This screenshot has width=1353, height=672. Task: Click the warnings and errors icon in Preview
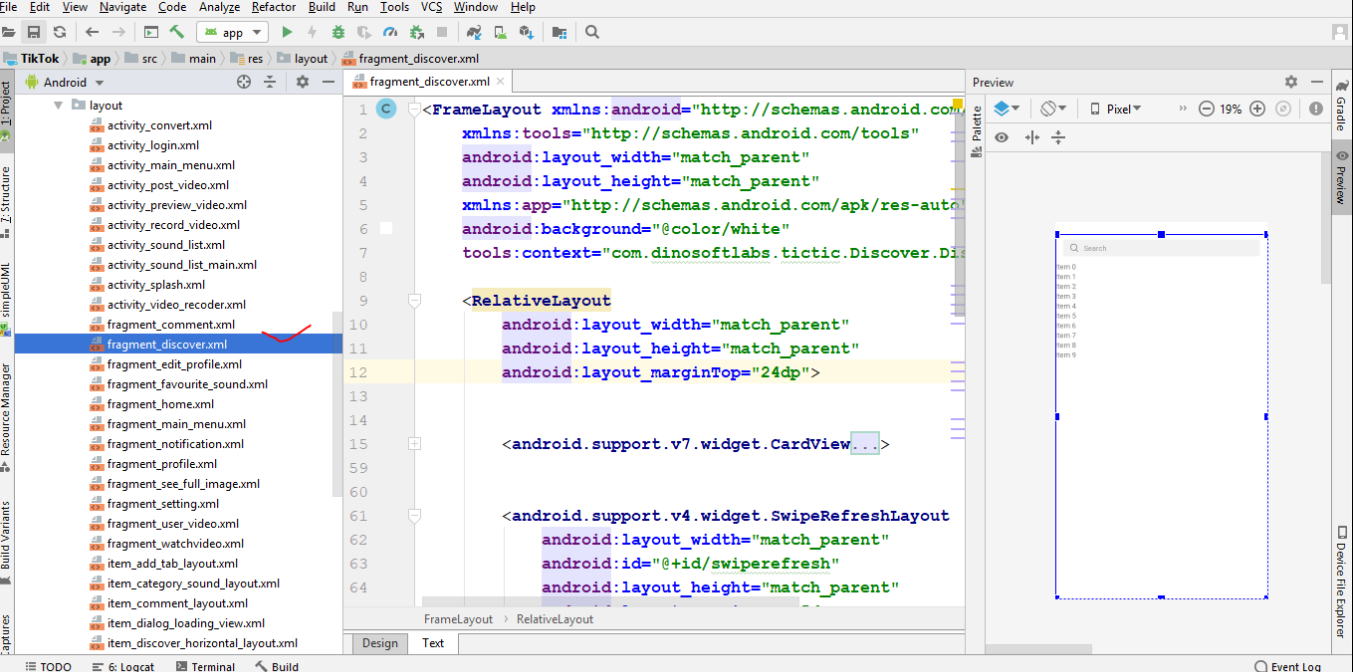pos(1316,109)
